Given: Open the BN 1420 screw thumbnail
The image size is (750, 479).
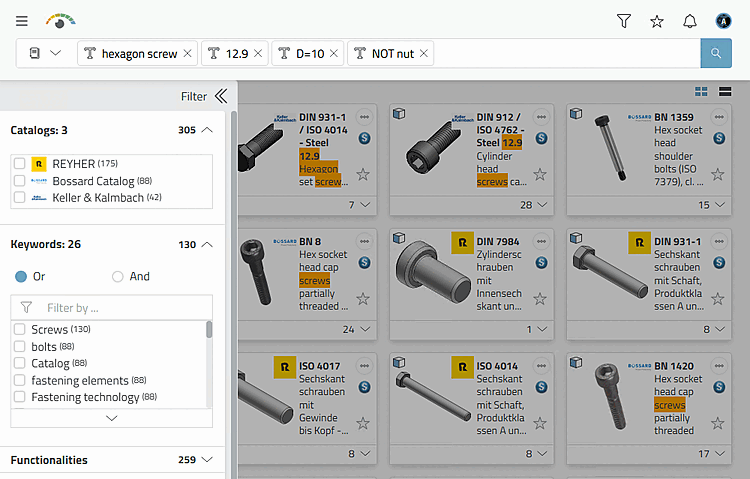Looking at the screenshot, I should [608, 396].
